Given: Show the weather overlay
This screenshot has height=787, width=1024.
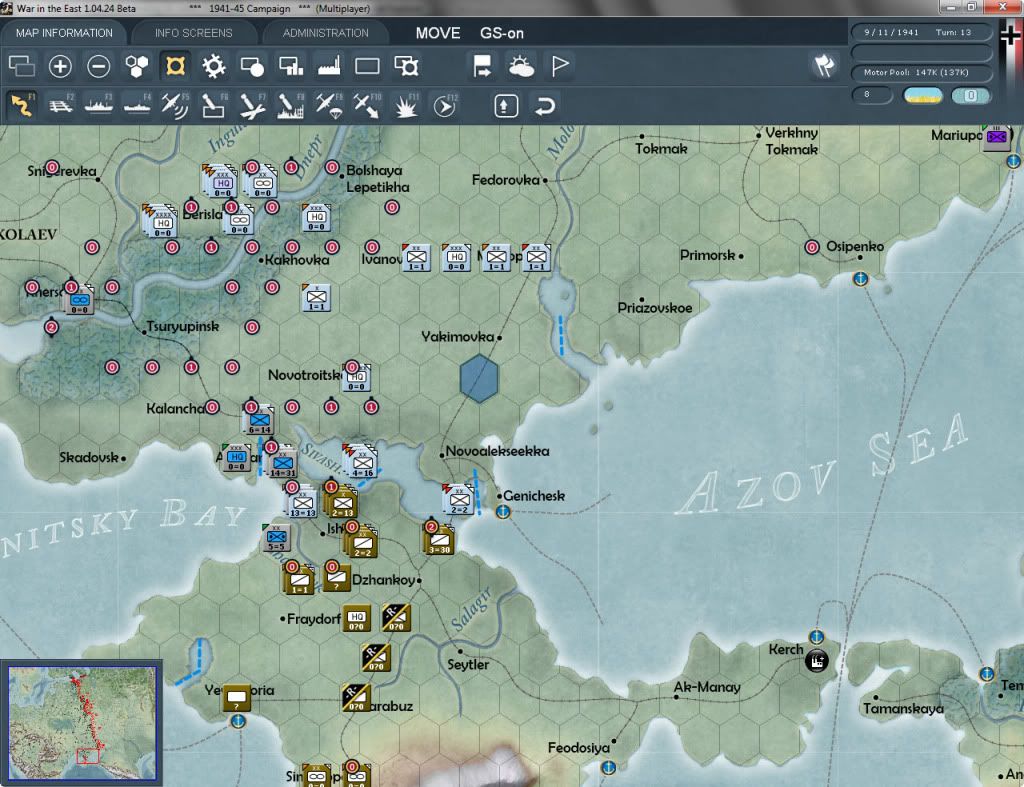Looking at the screenshot, I should pyautogui.click(x=521, y=66).
